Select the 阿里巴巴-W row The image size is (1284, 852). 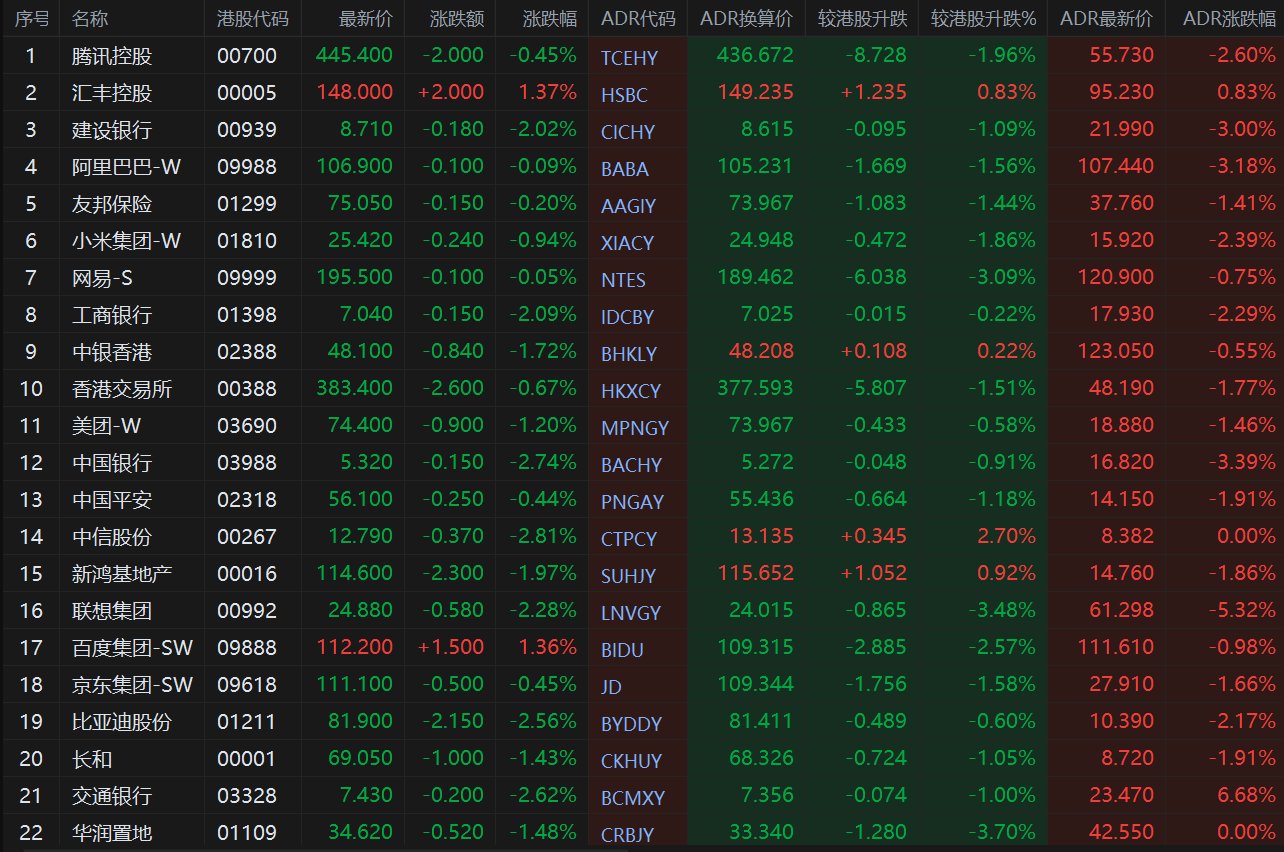642,167
